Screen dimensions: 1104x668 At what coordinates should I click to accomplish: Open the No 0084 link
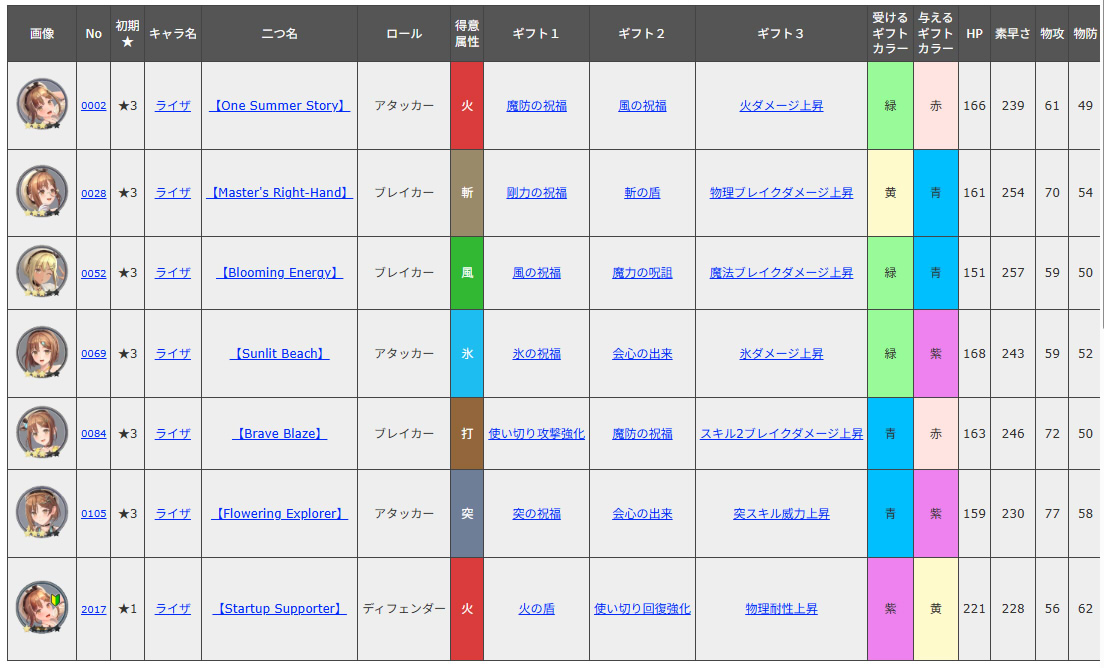click(x=94, y=434)
